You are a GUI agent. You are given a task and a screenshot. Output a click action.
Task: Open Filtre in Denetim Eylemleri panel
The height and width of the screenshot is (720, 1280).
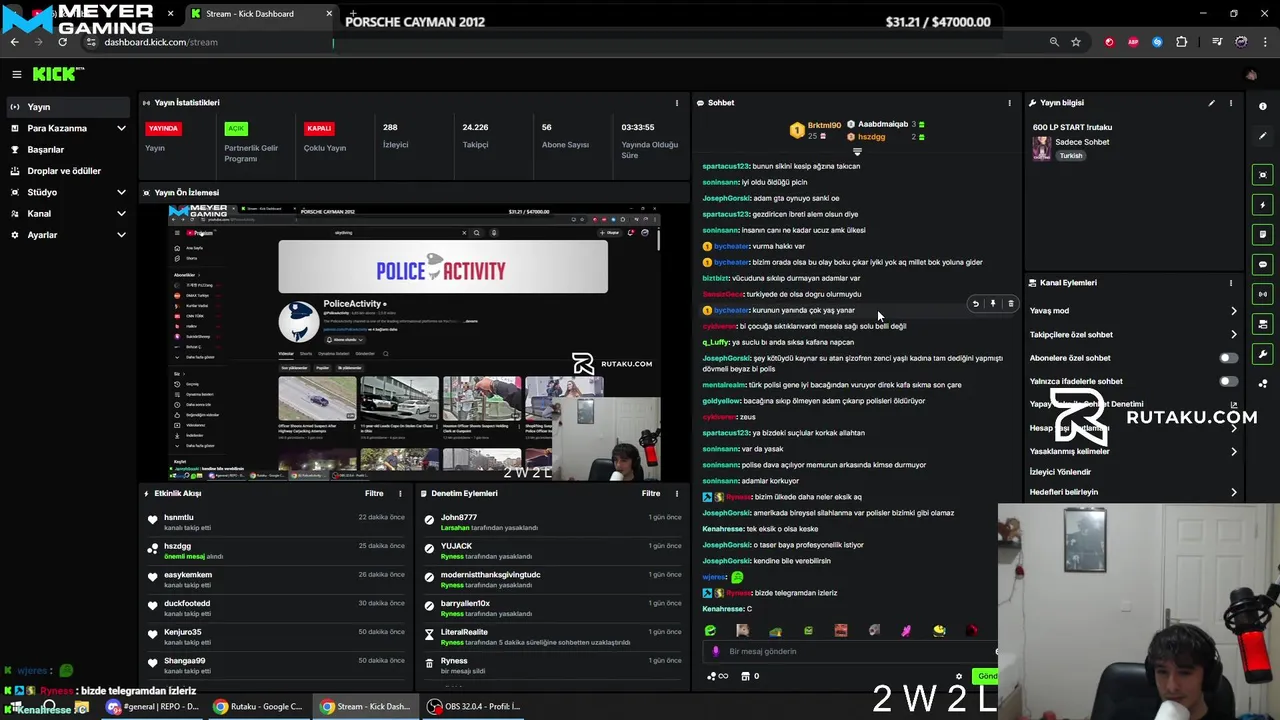tap(651, 493)
